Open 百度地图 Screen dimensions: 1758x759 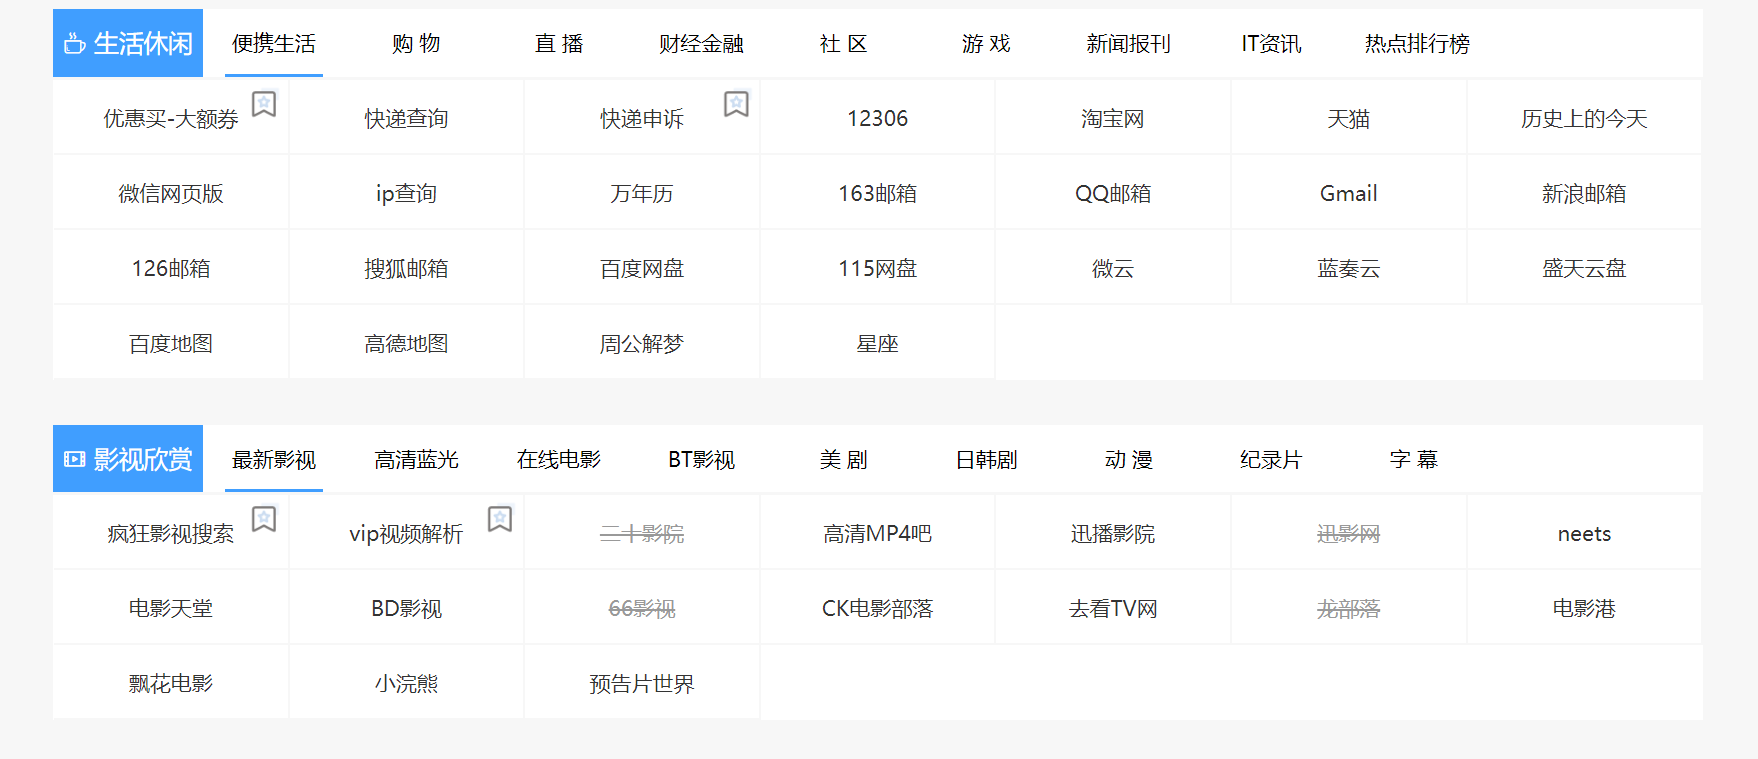coord(171,344)
